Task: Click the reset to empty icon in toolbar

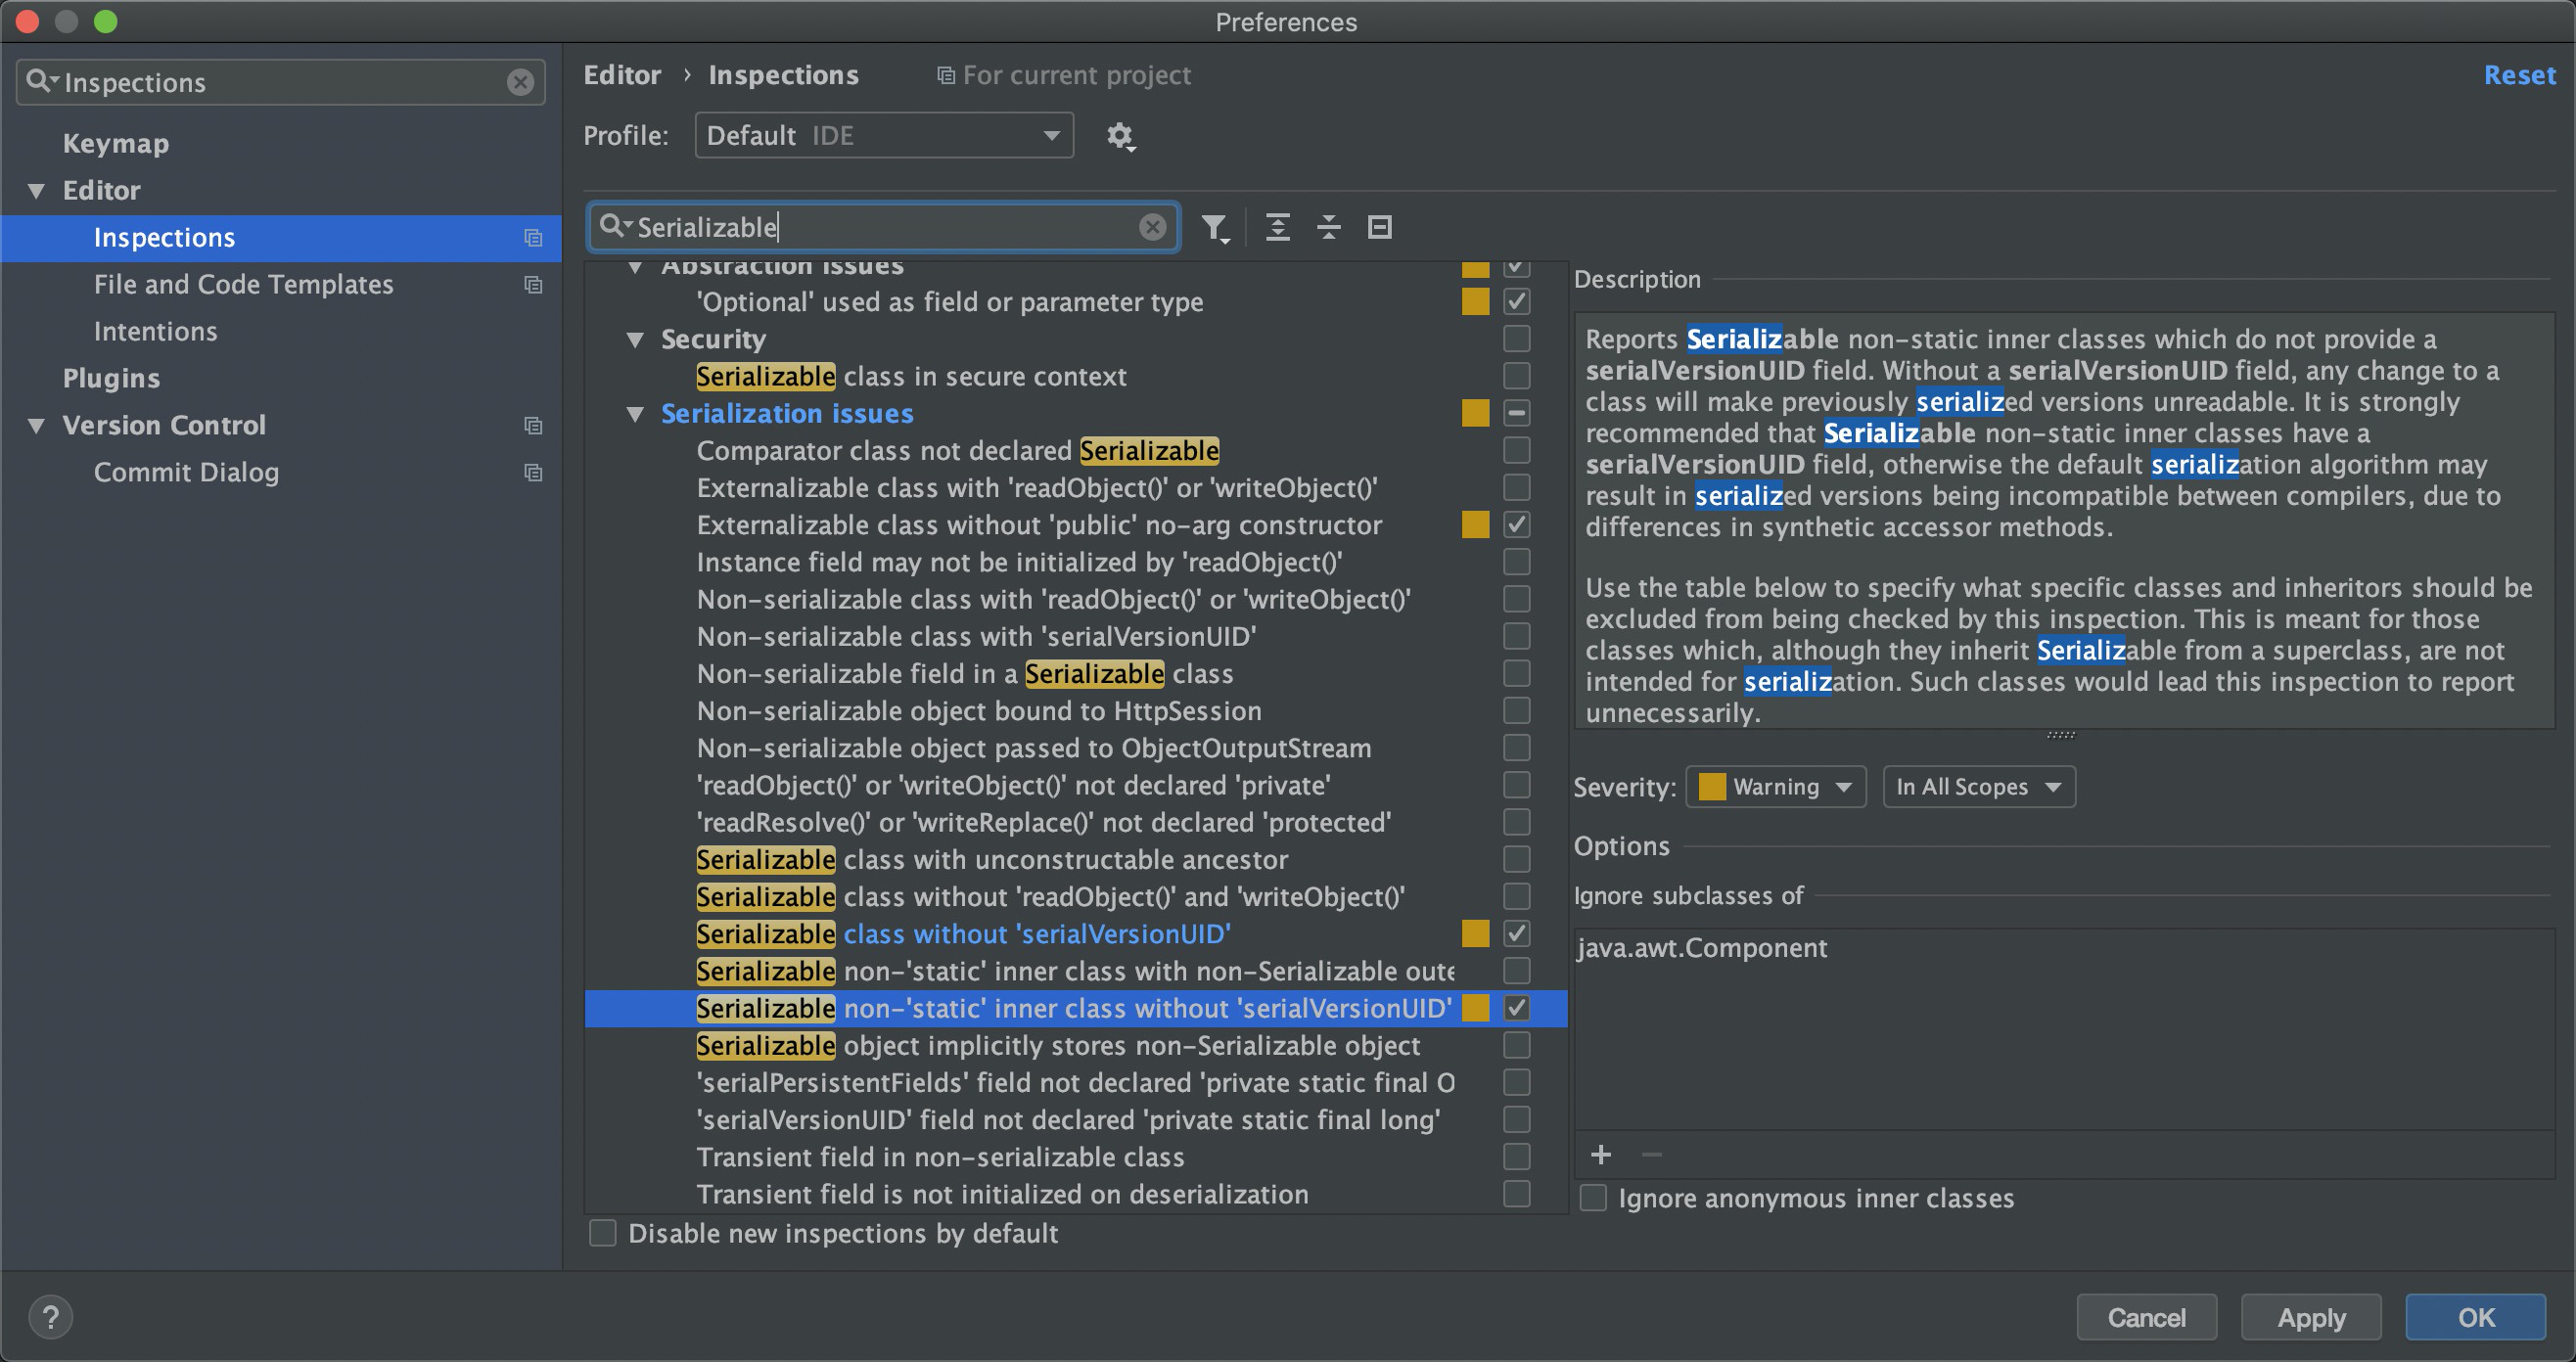Action: [1379, 227]
